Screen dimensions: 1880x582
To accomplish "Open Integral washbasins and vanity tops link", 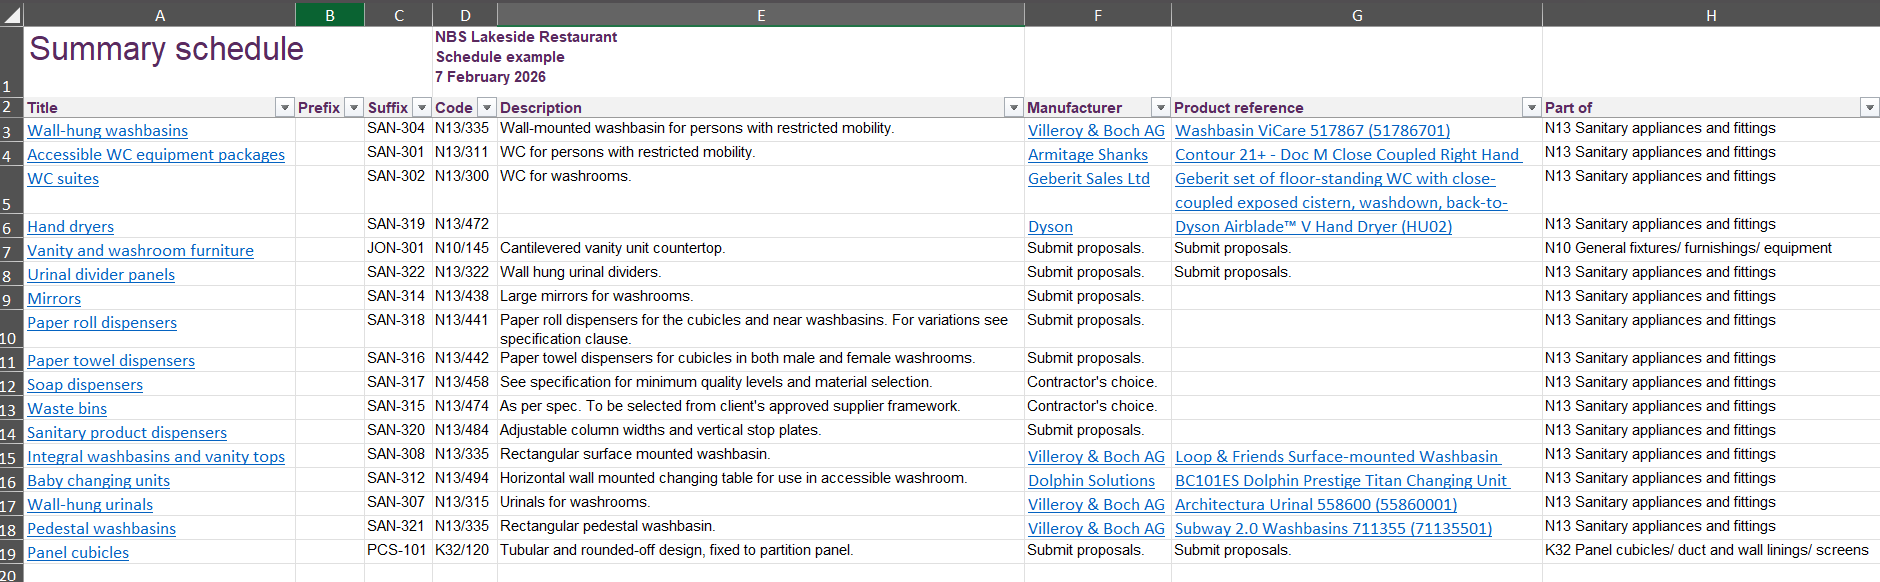I will (x=156, y=457).
